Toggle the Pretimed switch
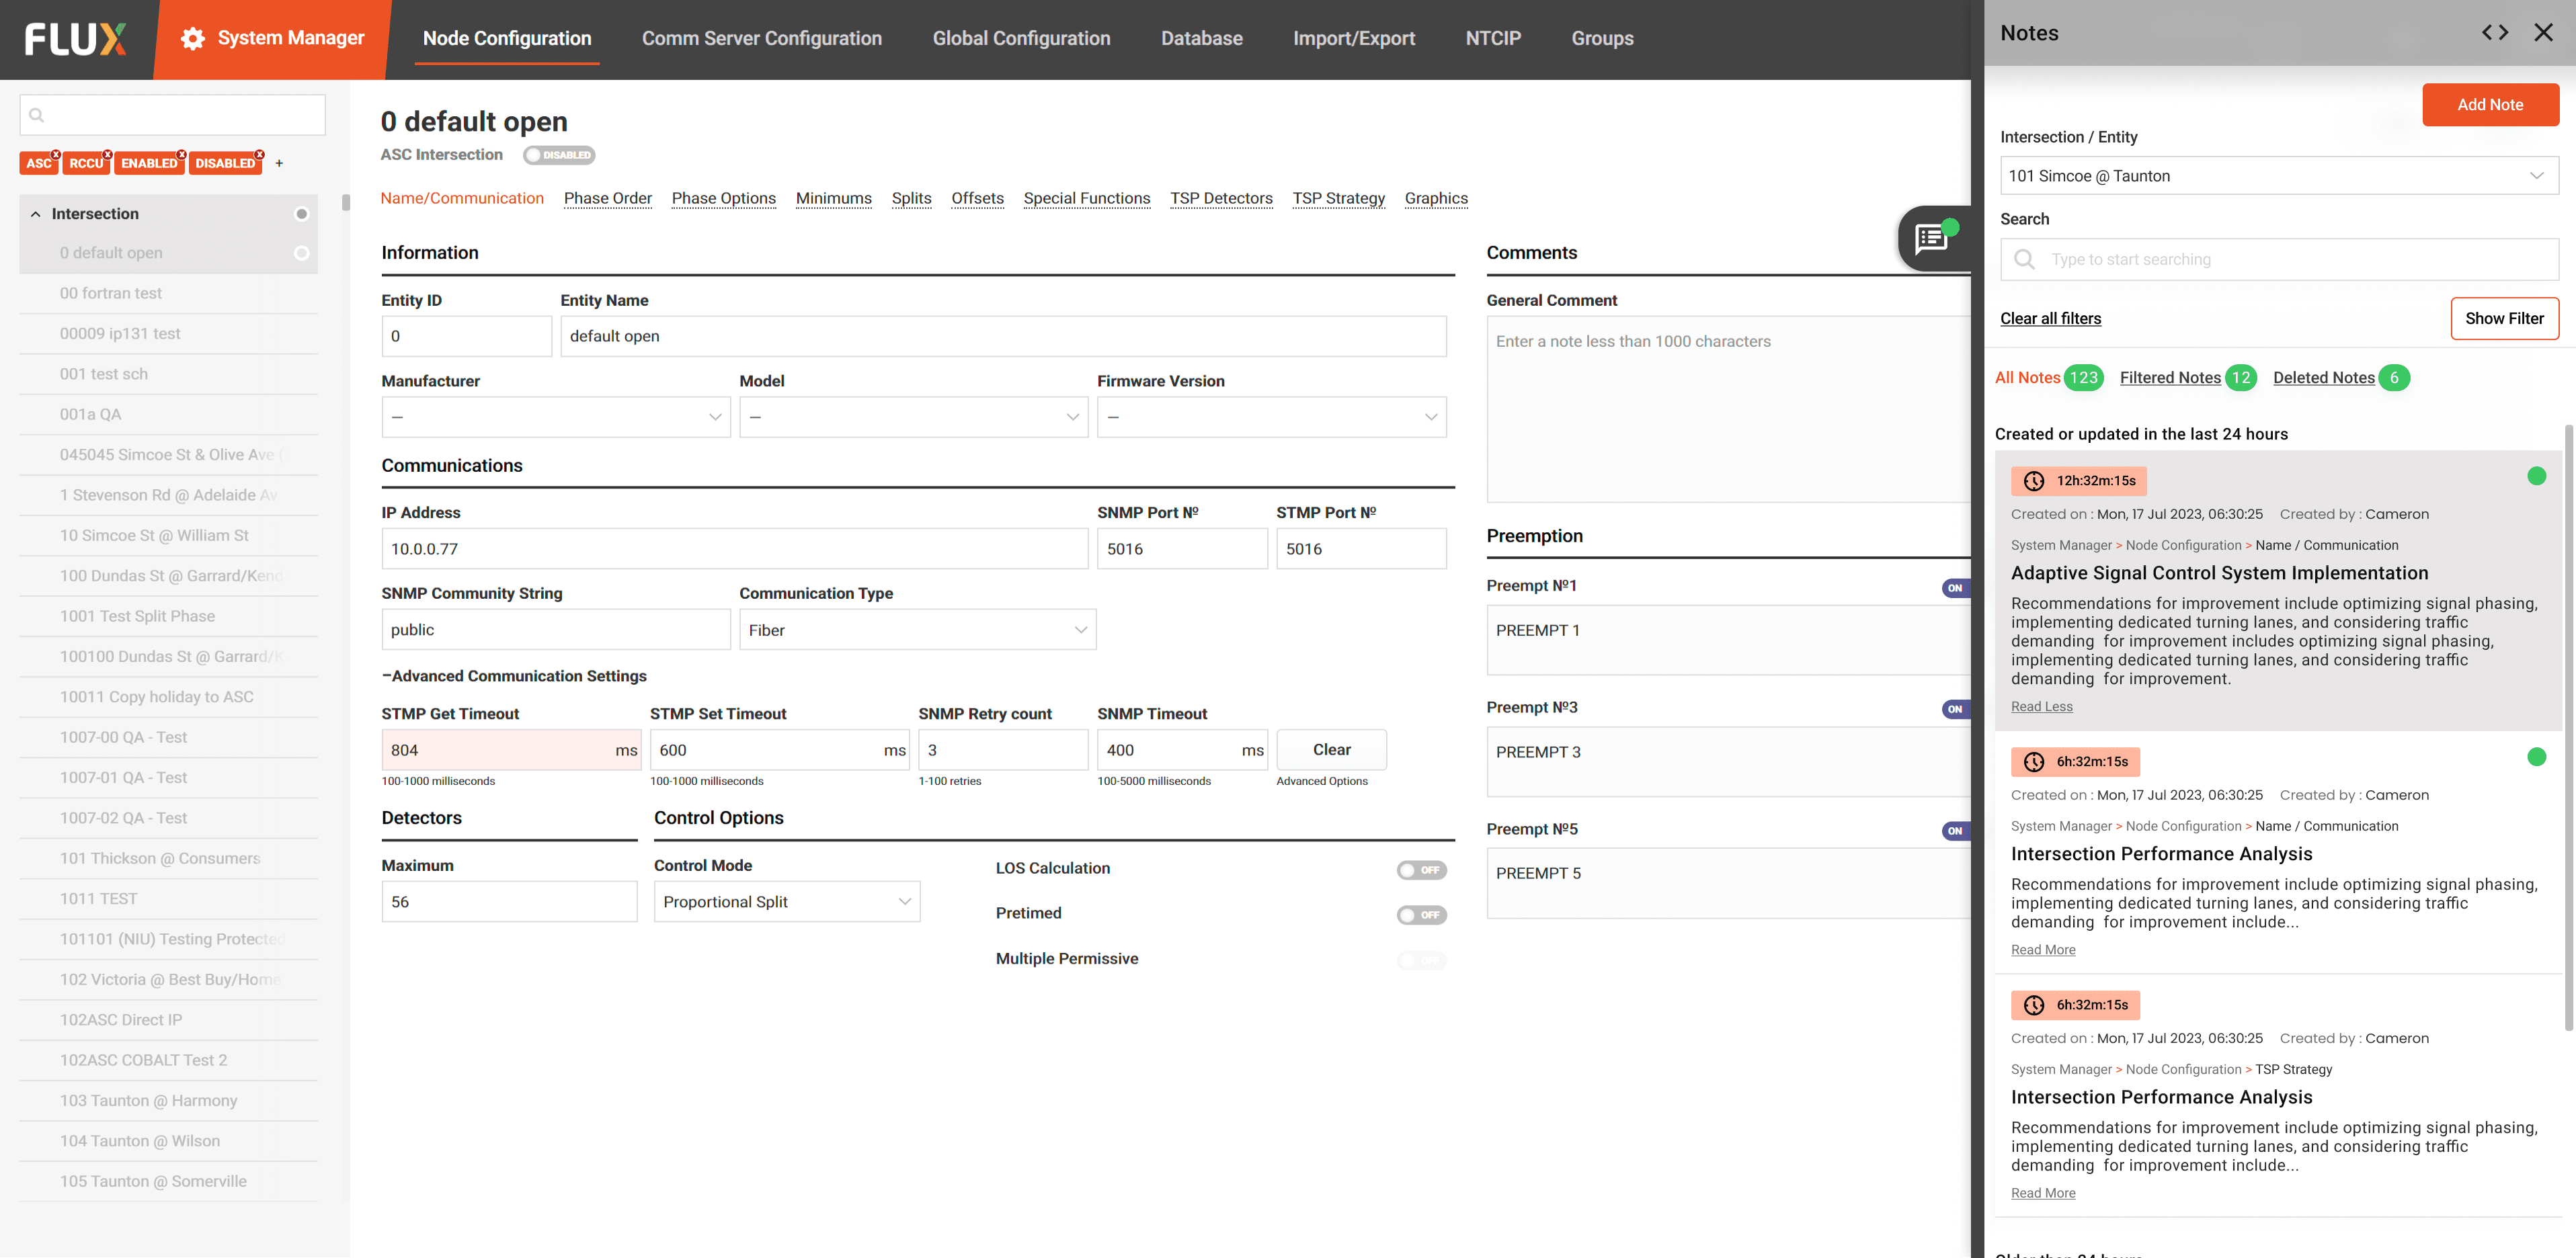Viewport: 2576px width, 1258px height. 1421,914
